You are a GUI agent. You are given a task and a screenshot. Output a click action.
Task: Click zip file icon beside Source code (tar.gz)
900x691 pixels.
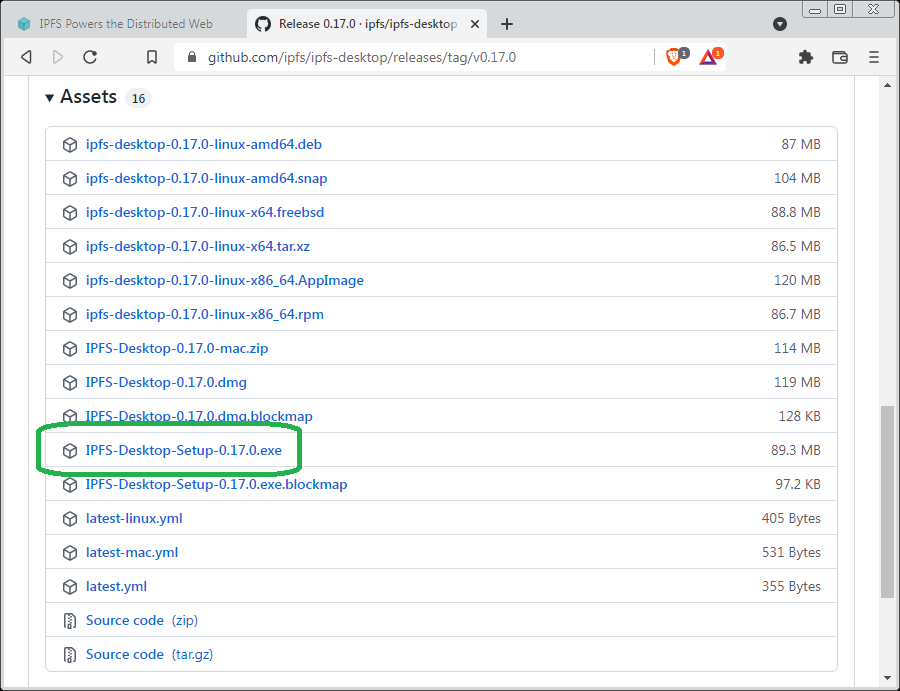tap(69, 655)
